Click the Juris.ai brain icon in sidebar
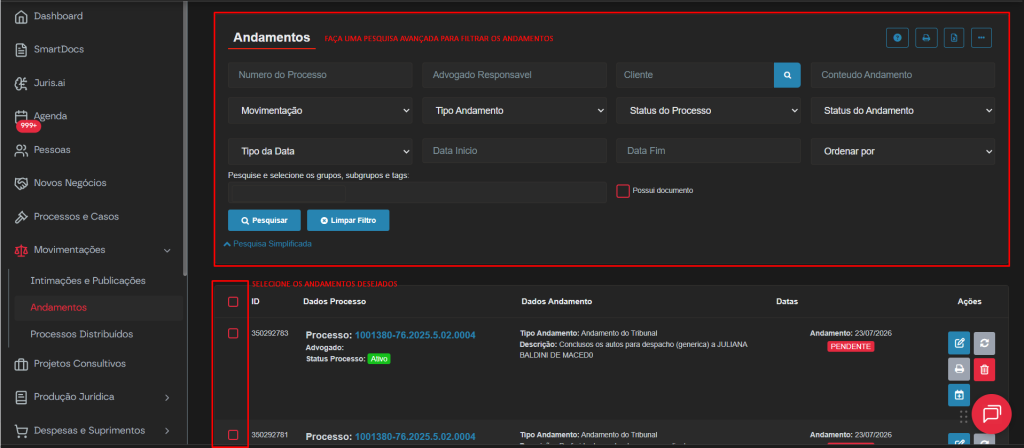1024x448 pixels. point(21,83)
